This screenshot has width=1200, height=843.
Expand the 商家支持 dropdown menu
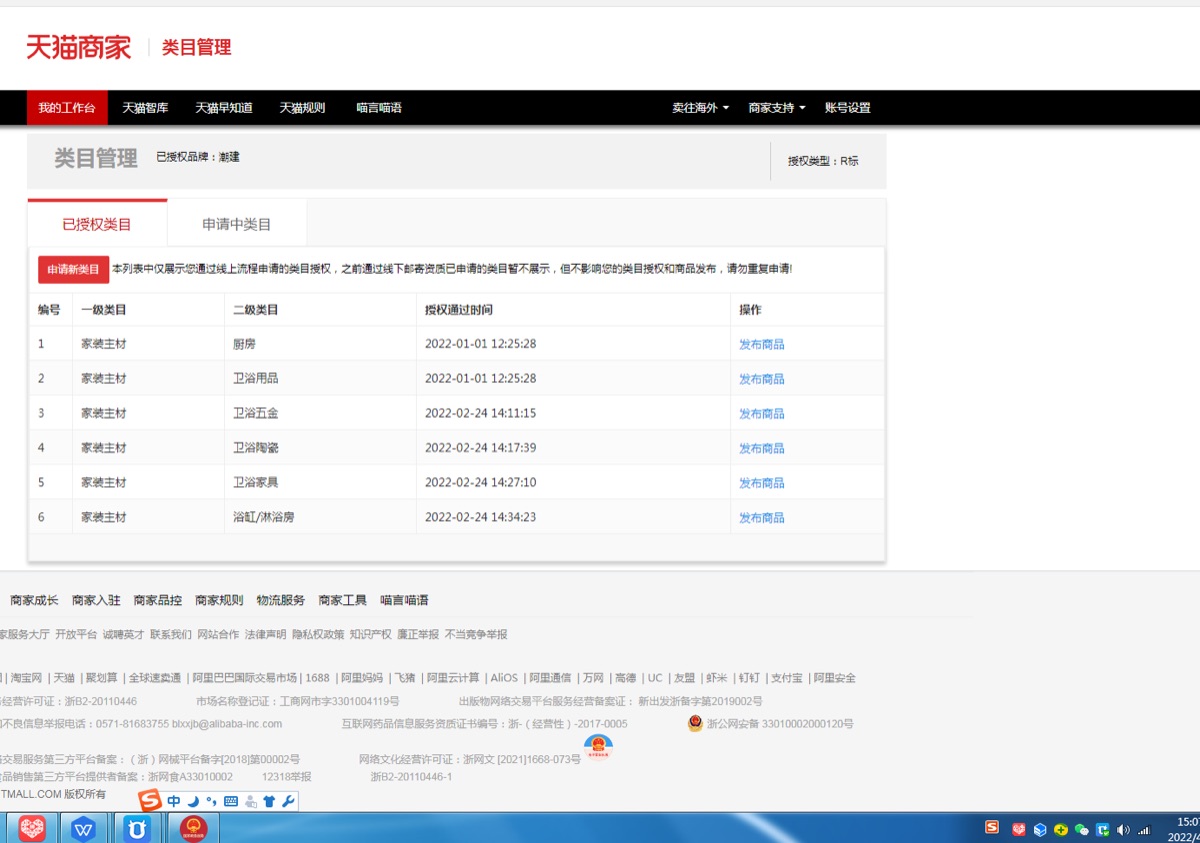tap(777, 108)
